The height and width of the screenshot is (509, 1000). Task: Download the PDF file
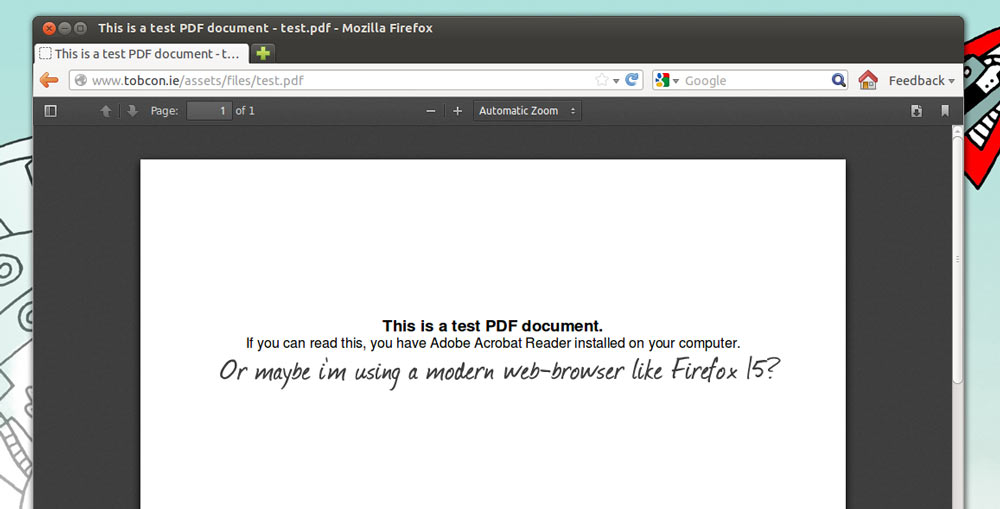(x=916, y=111)
